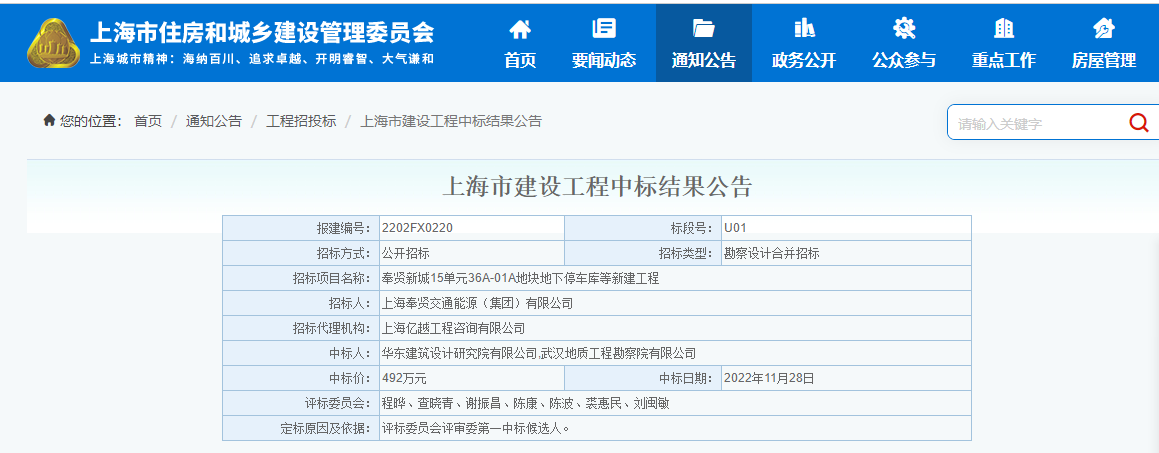This screenshot has height=453, width=1159.
Task: Open the 首页 navigation menu item
Action: pyautogui.click(x=520, y=60)
